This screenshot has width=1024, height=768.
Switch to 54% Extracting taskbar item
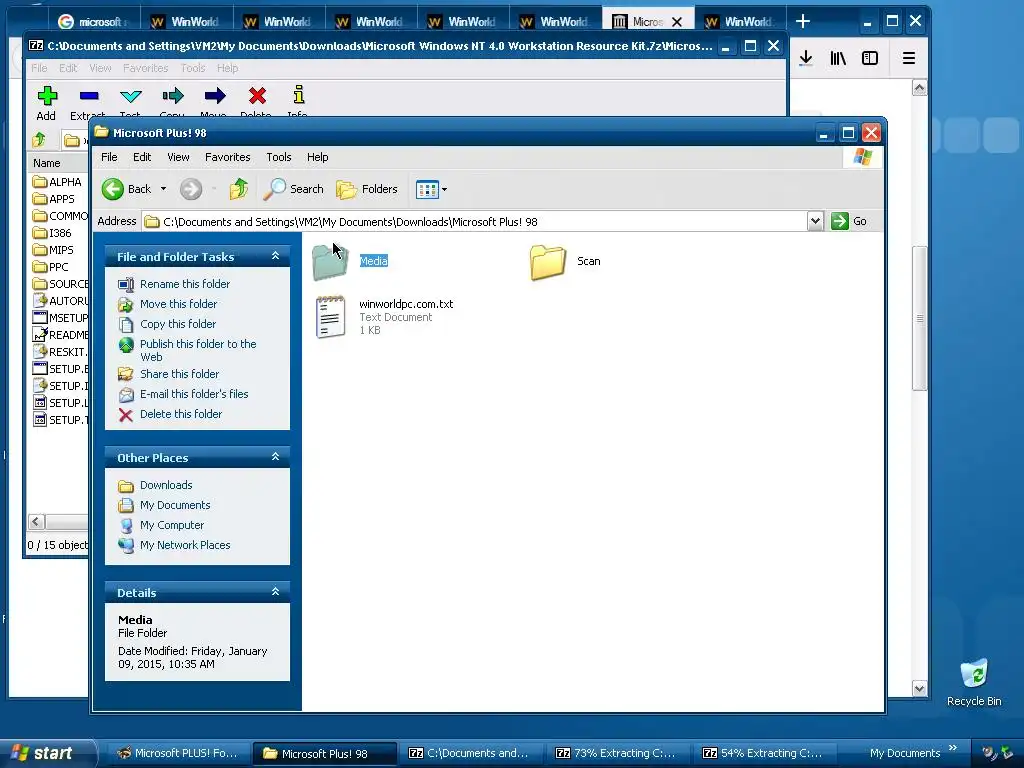coord(761,753)
